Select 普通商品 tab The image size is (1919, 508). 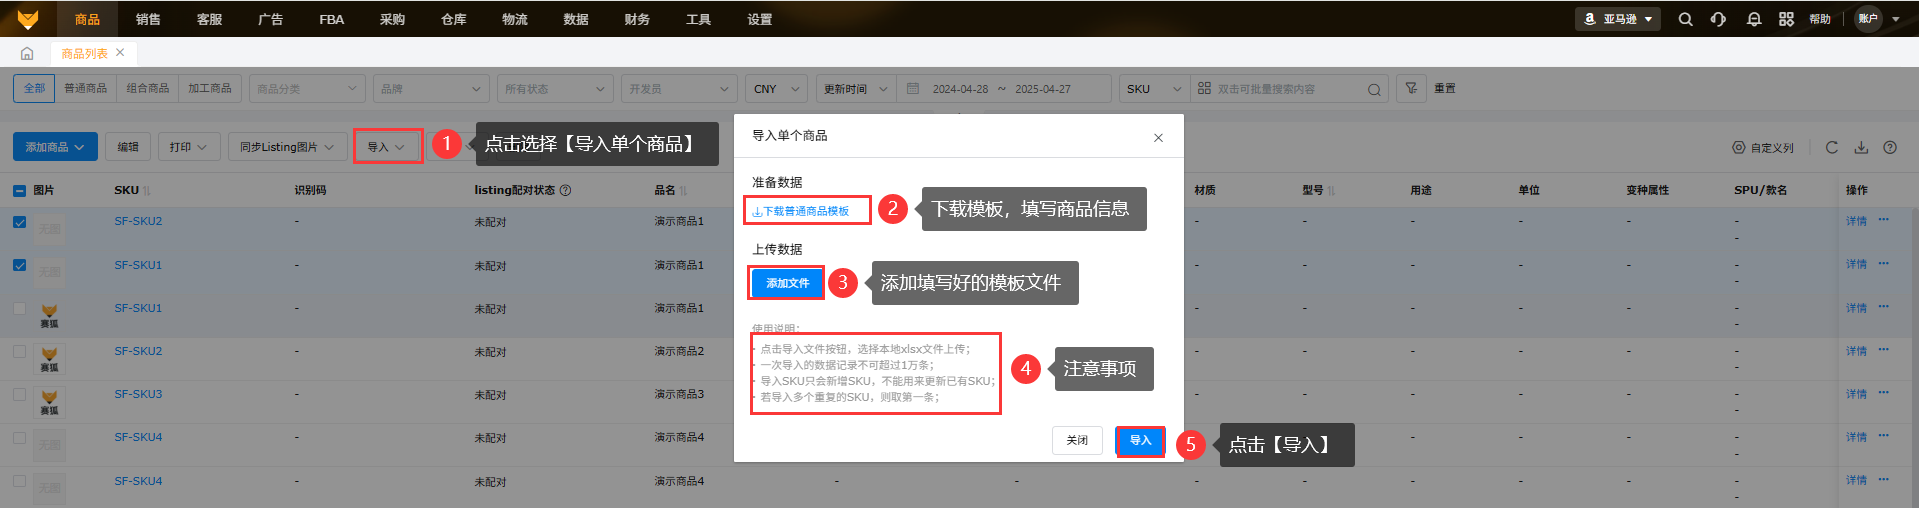85,88
